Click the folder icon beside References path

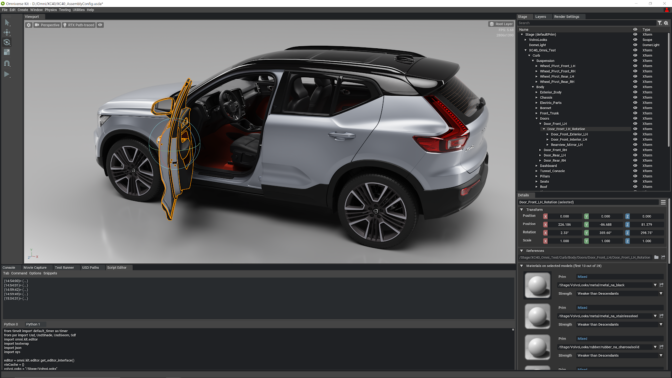click(656, 258)
